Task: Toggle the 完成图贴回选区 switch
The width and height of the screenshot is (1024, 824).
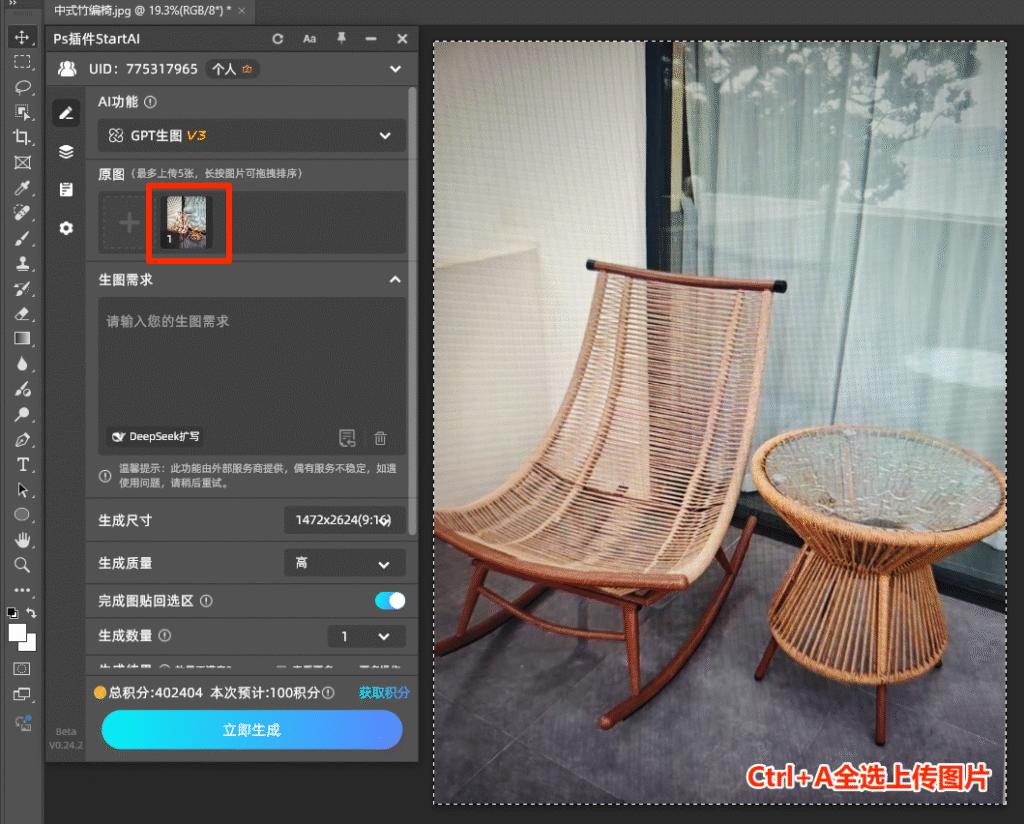Action: click(390, 601)
